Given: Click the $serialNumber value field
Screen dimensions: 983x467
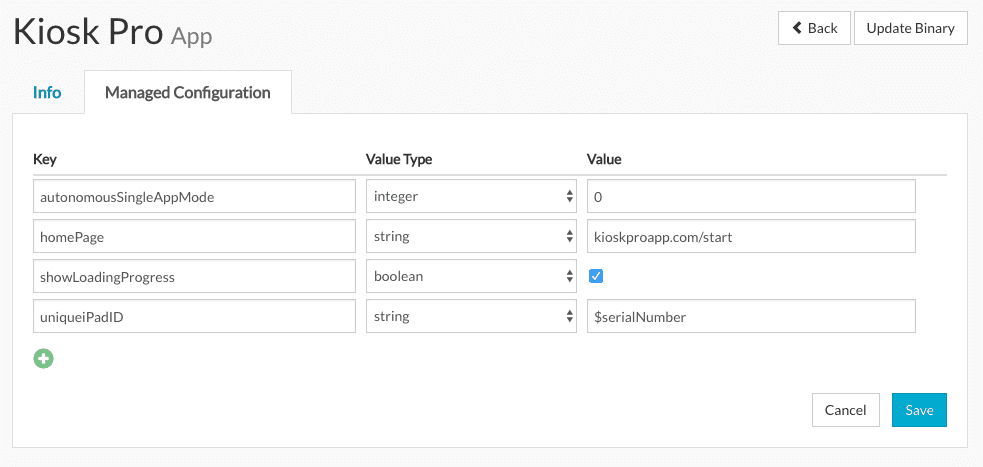Looking at the screenshot, I should click(751, 316).
